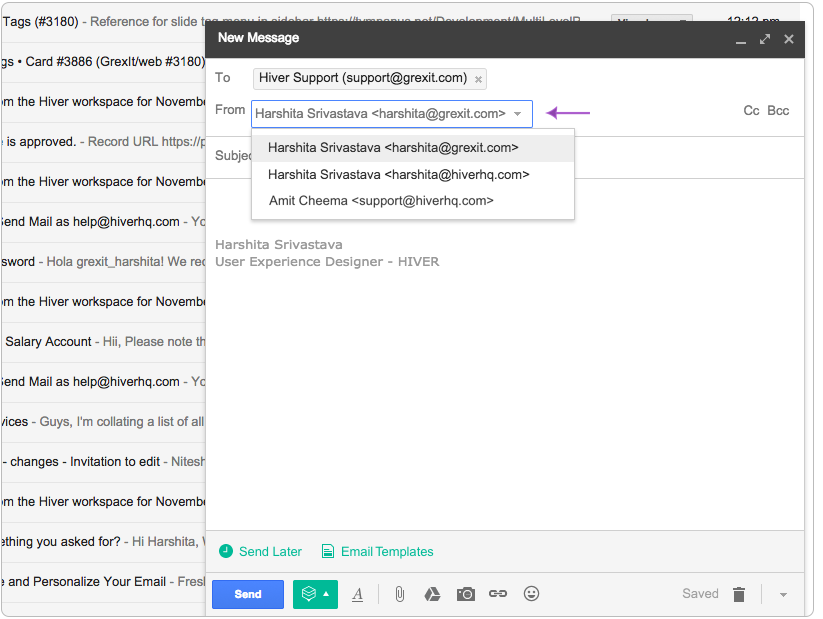Open the 'Hola grexit_harshita!' email
This screenshot has height=619, width=823.
(103, 261)
